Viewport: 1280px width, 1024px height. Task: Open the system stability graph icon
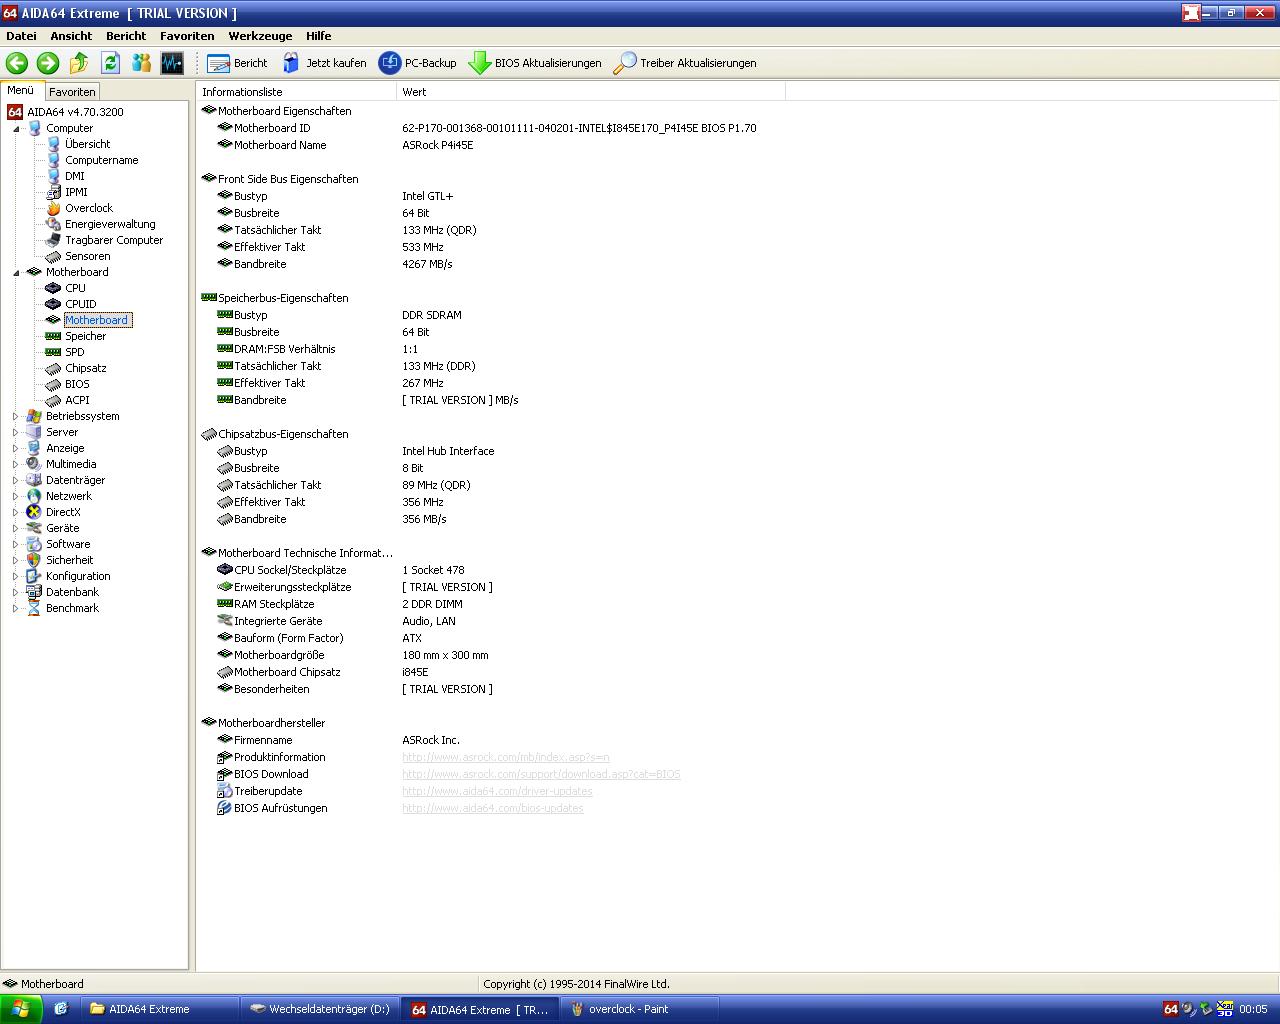click(172, 63)
